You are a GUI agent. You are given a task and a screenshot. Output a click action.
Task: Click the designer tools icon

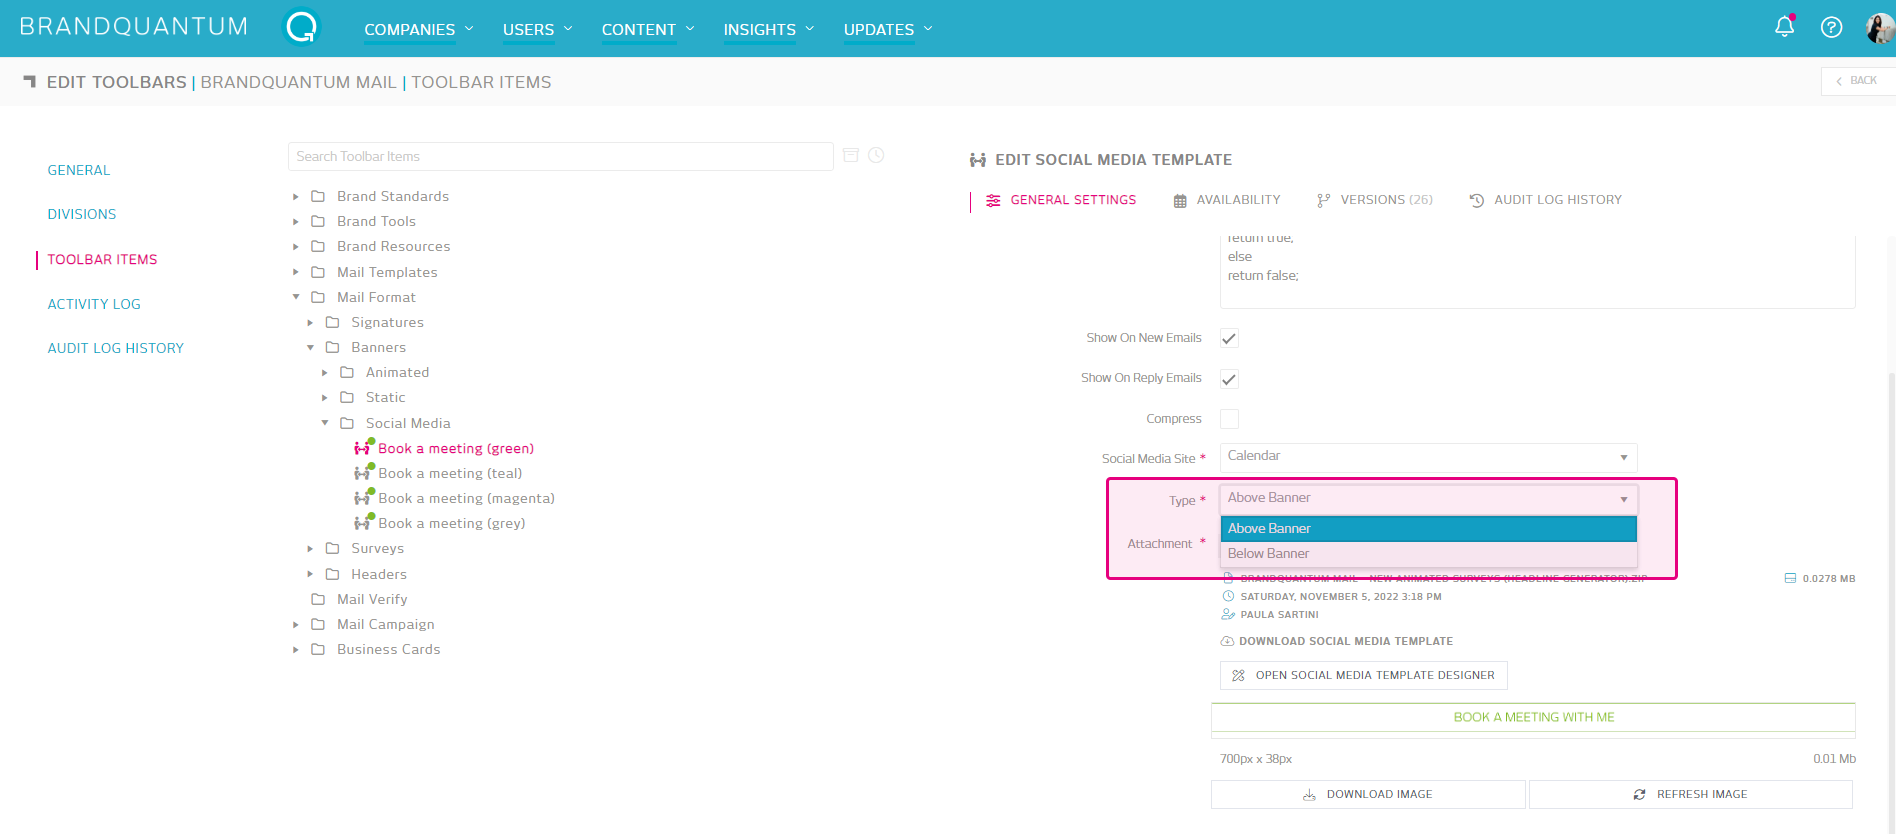[x=1238, y=675]
